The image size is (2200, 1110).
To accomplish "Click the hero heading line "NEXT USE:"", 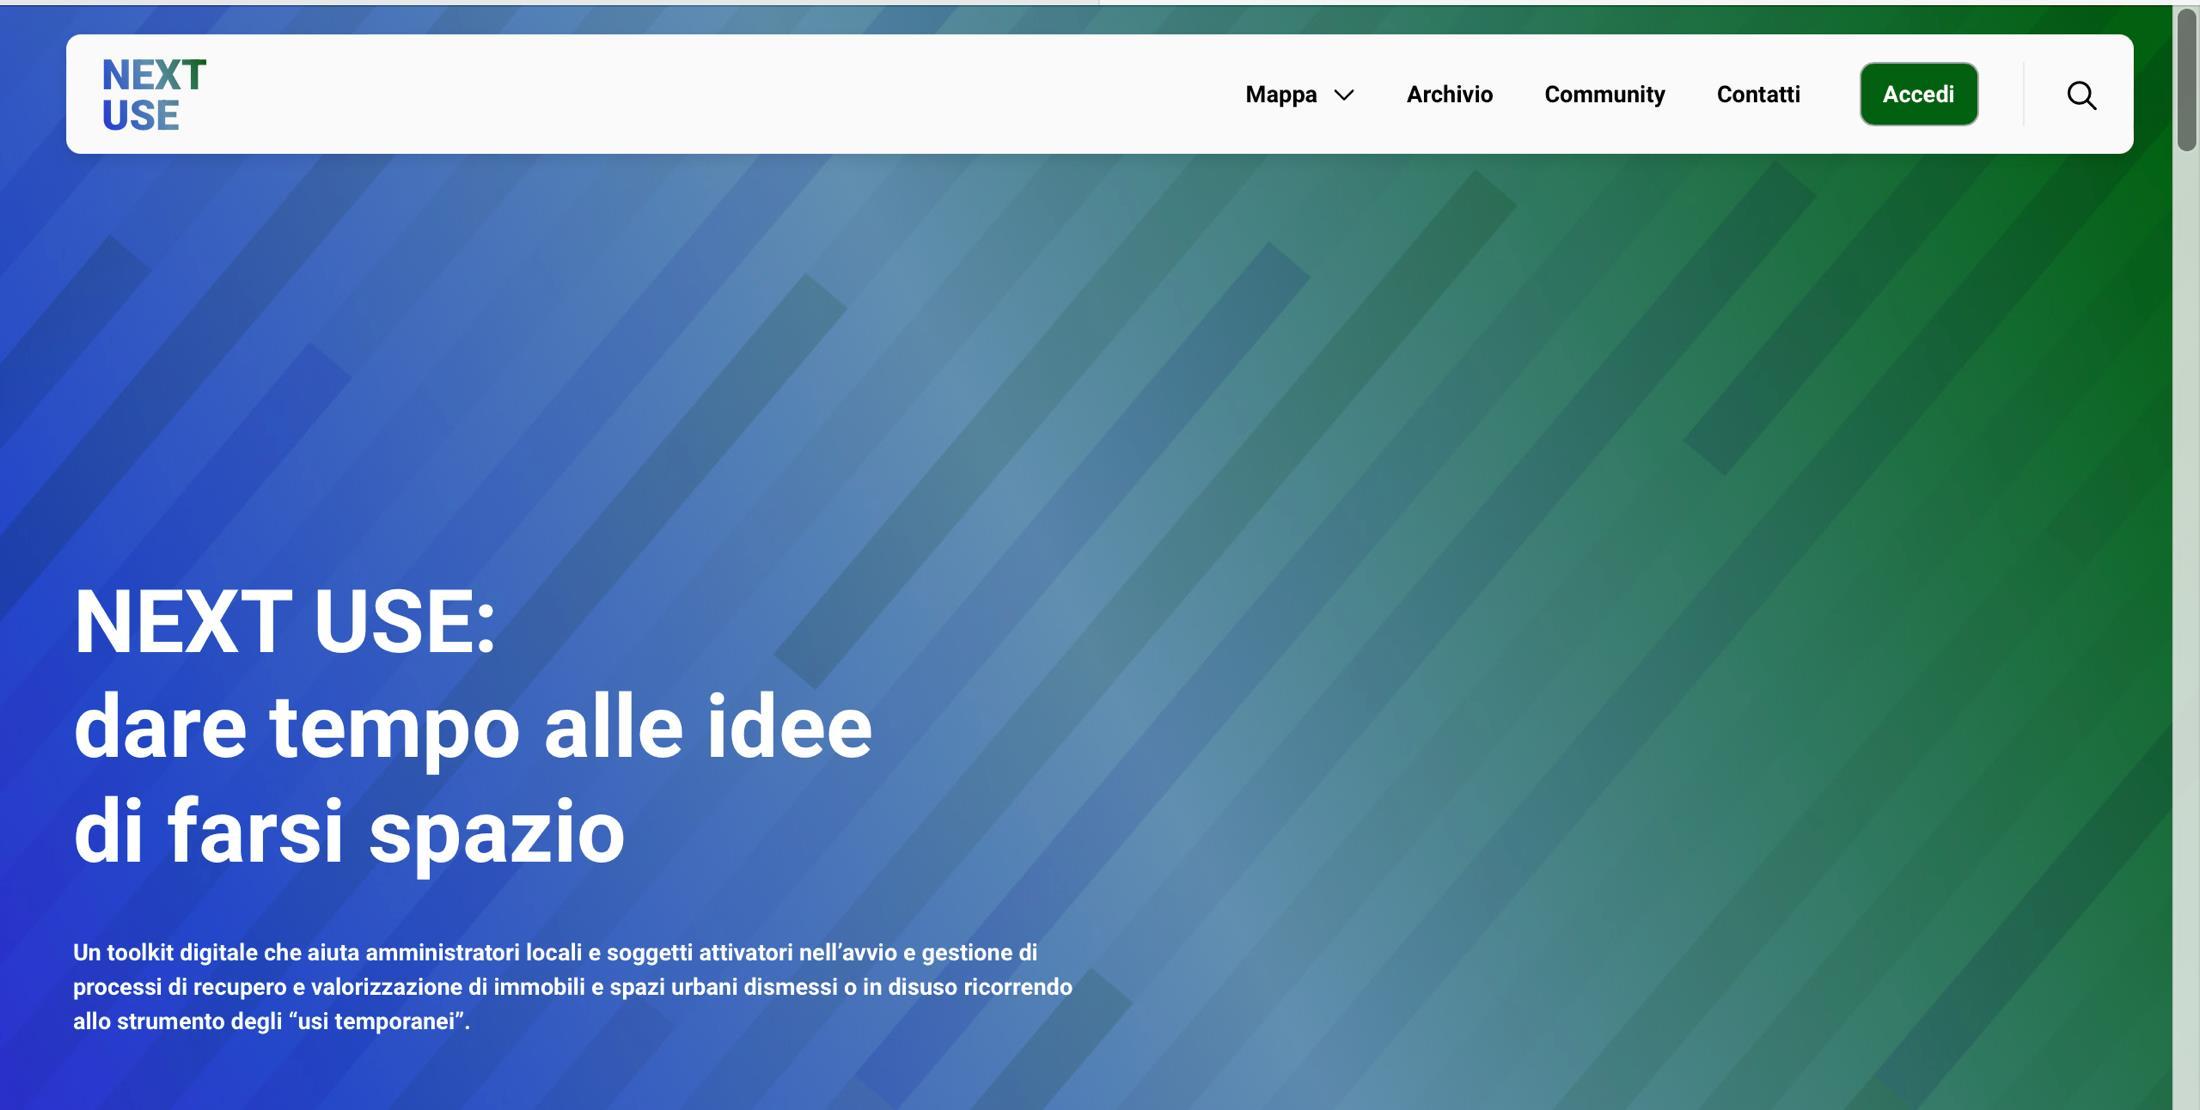I will 285,622.
